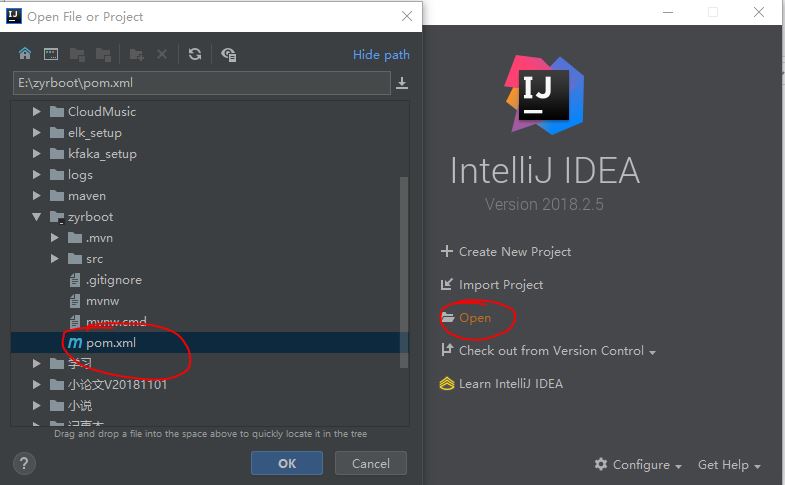Screen dimensions: 785x485
Task: Click Learn IntelliJ IDEA
Action: coord(511,383)
